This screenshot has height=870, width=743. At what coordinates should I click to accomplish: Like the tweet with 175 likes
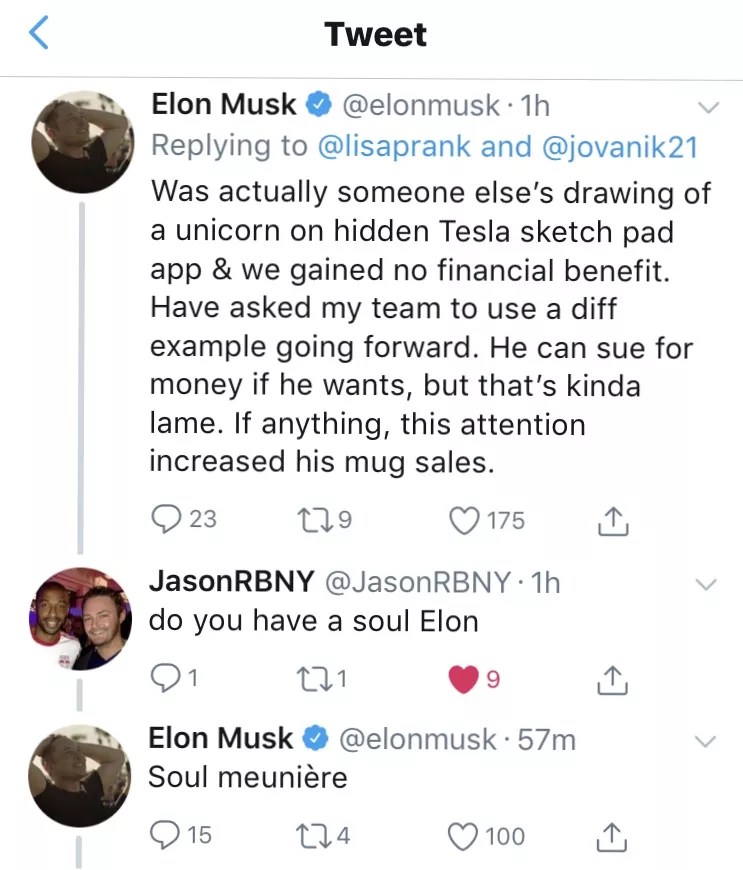click(464, 519)
